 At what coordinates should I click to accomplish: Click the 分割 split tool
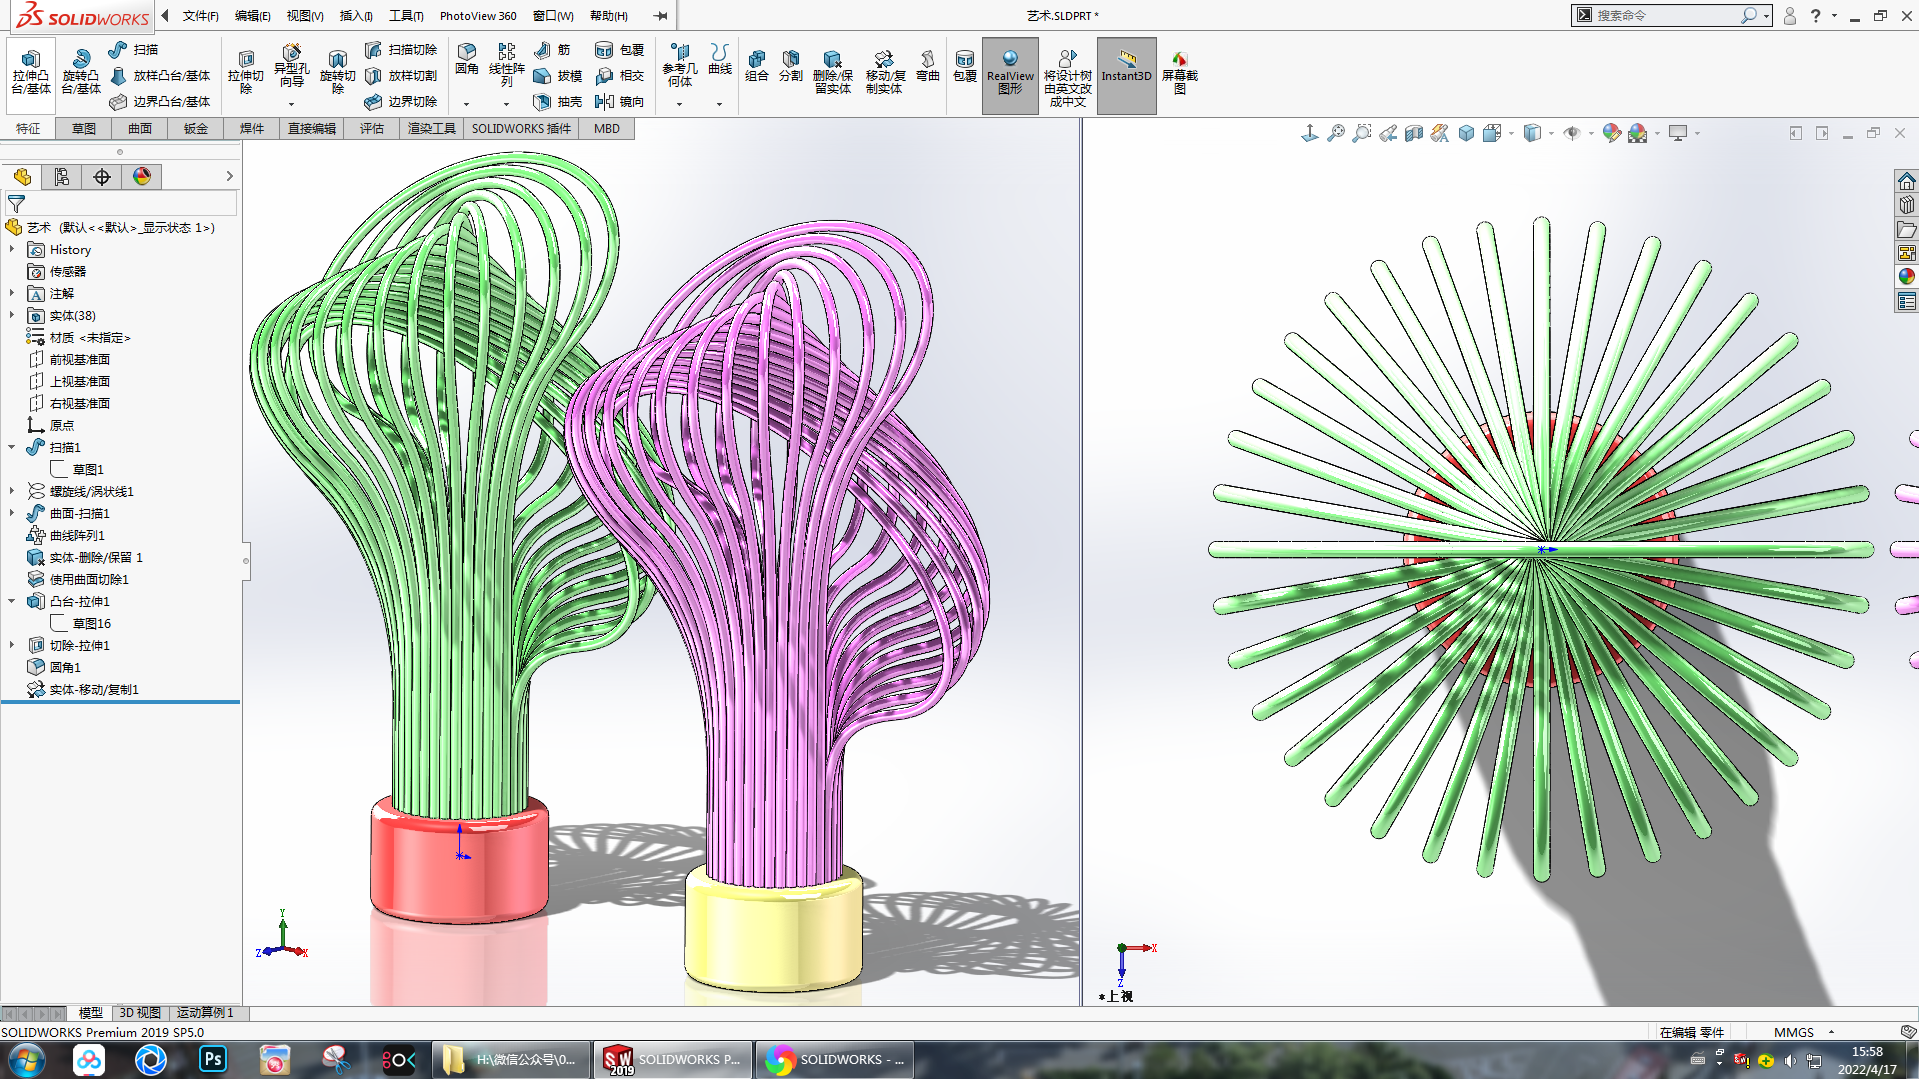click(791, 66)
